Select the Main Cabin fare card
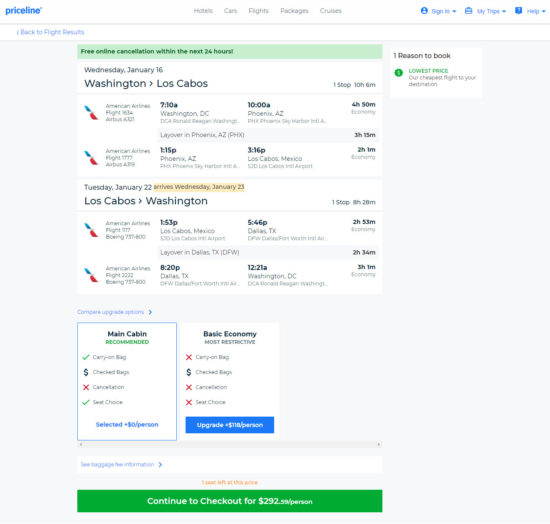The image size is (550, 524). pos(127,381)
